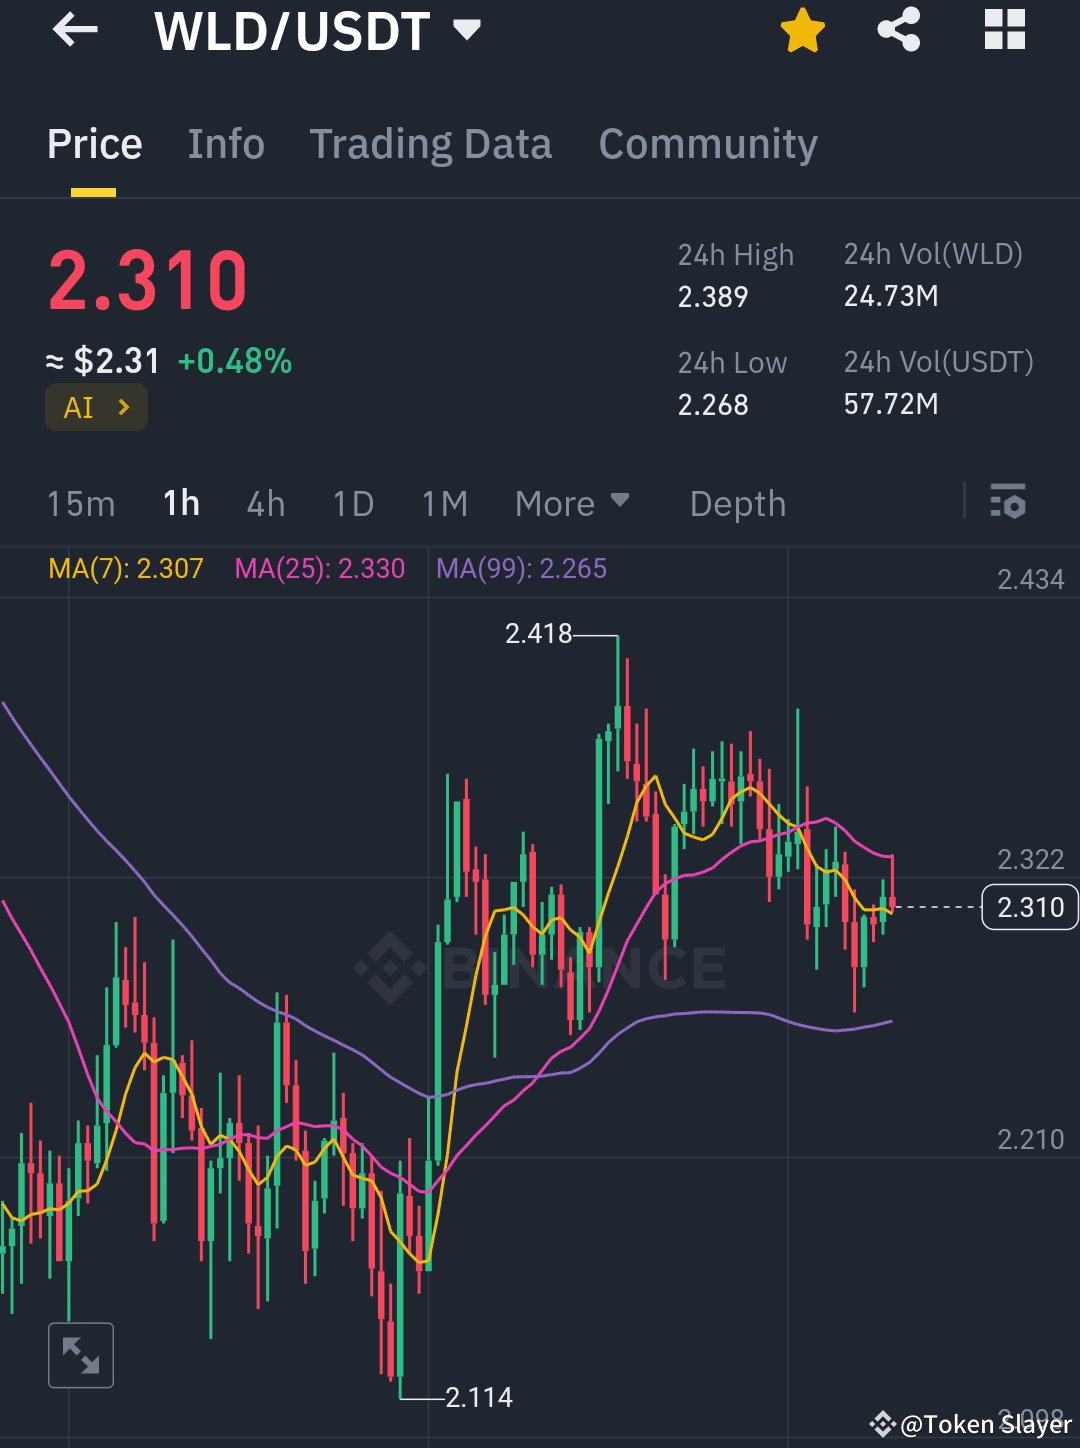Toggle the MA(7) indicator label
The width and height of the screenshot is (1080, 1448).
[125, 568]
